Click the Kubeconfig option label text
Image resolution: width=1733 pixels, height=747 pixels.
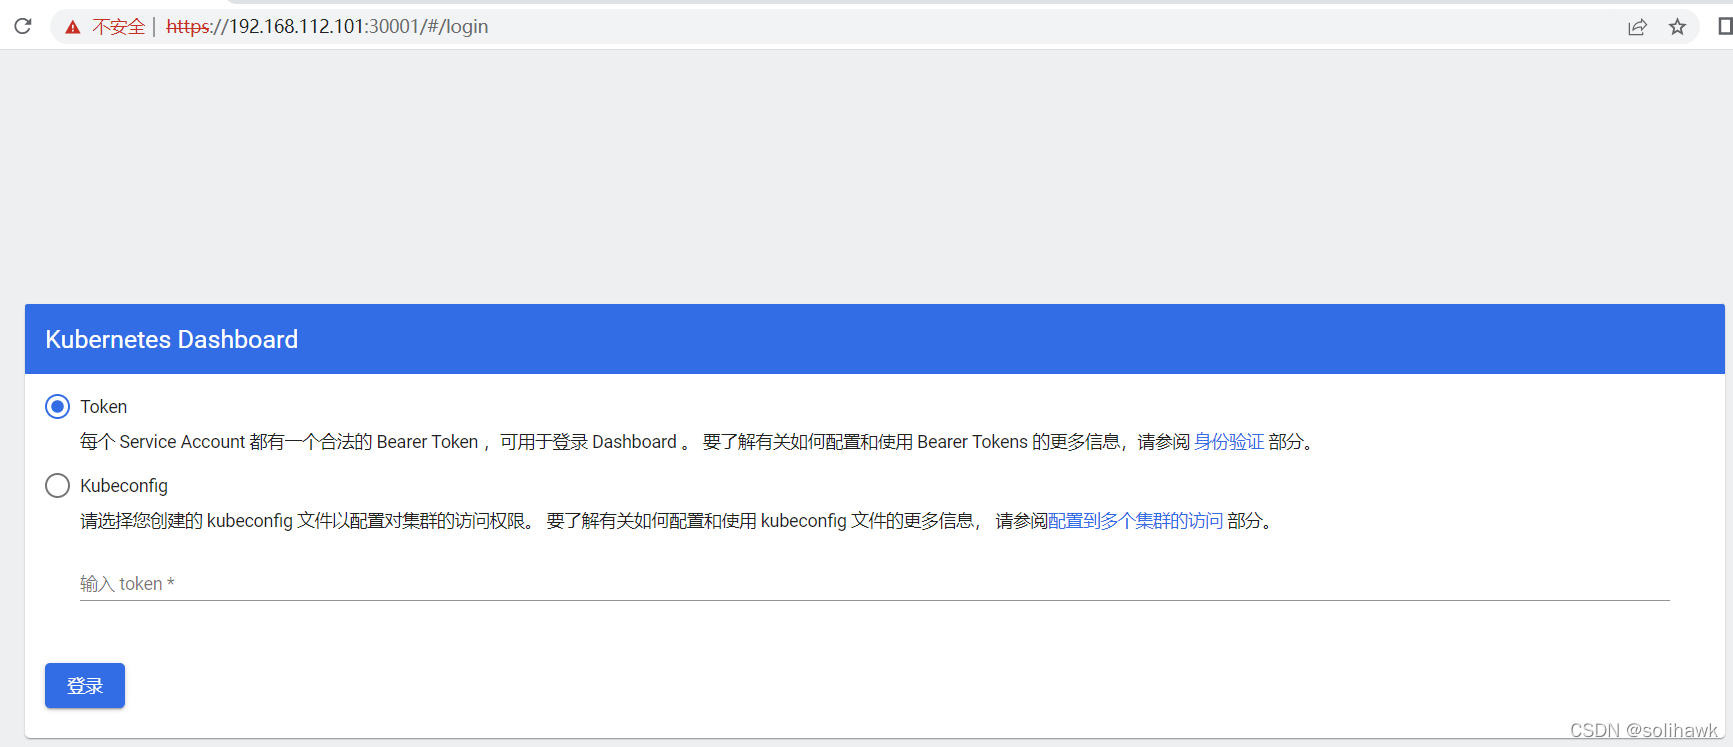coord(124,486)
